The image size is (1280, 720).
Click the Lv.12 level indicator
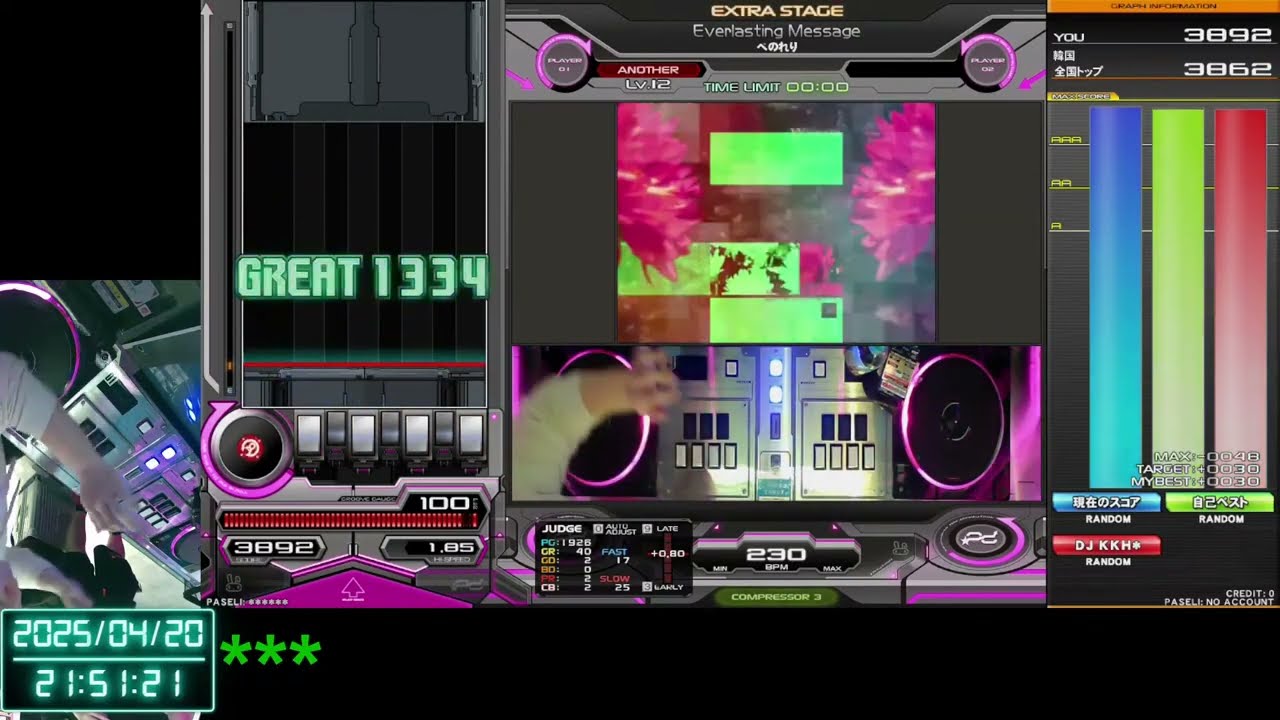click(648, 85)
